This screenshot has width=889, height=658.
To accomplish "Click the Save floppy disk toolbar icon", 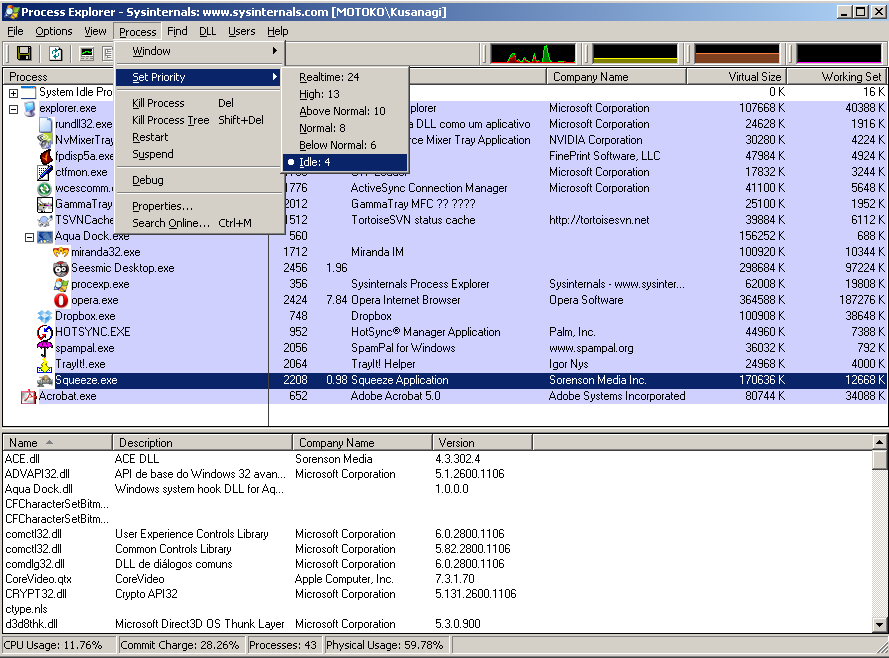I will click(x=24, y=53).
